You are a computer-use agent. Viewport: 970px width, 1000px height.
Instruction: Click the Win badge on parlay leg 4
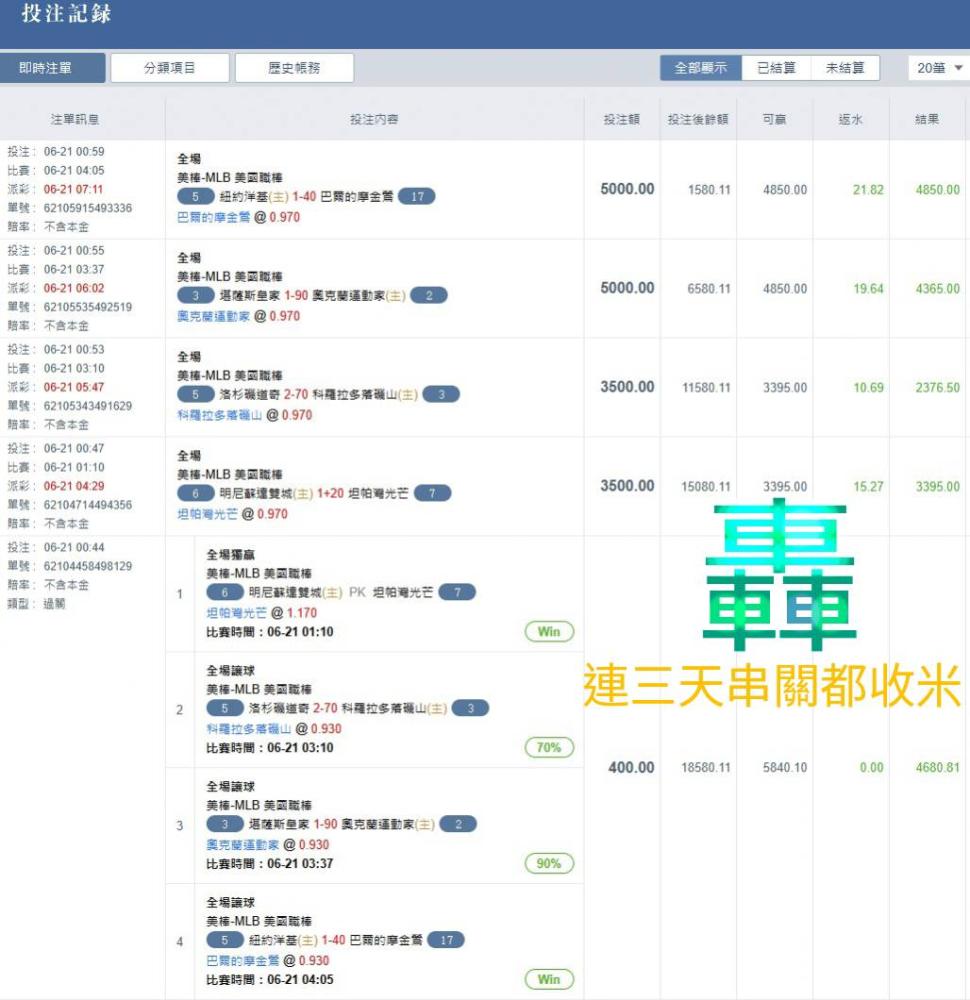point(549,980)
